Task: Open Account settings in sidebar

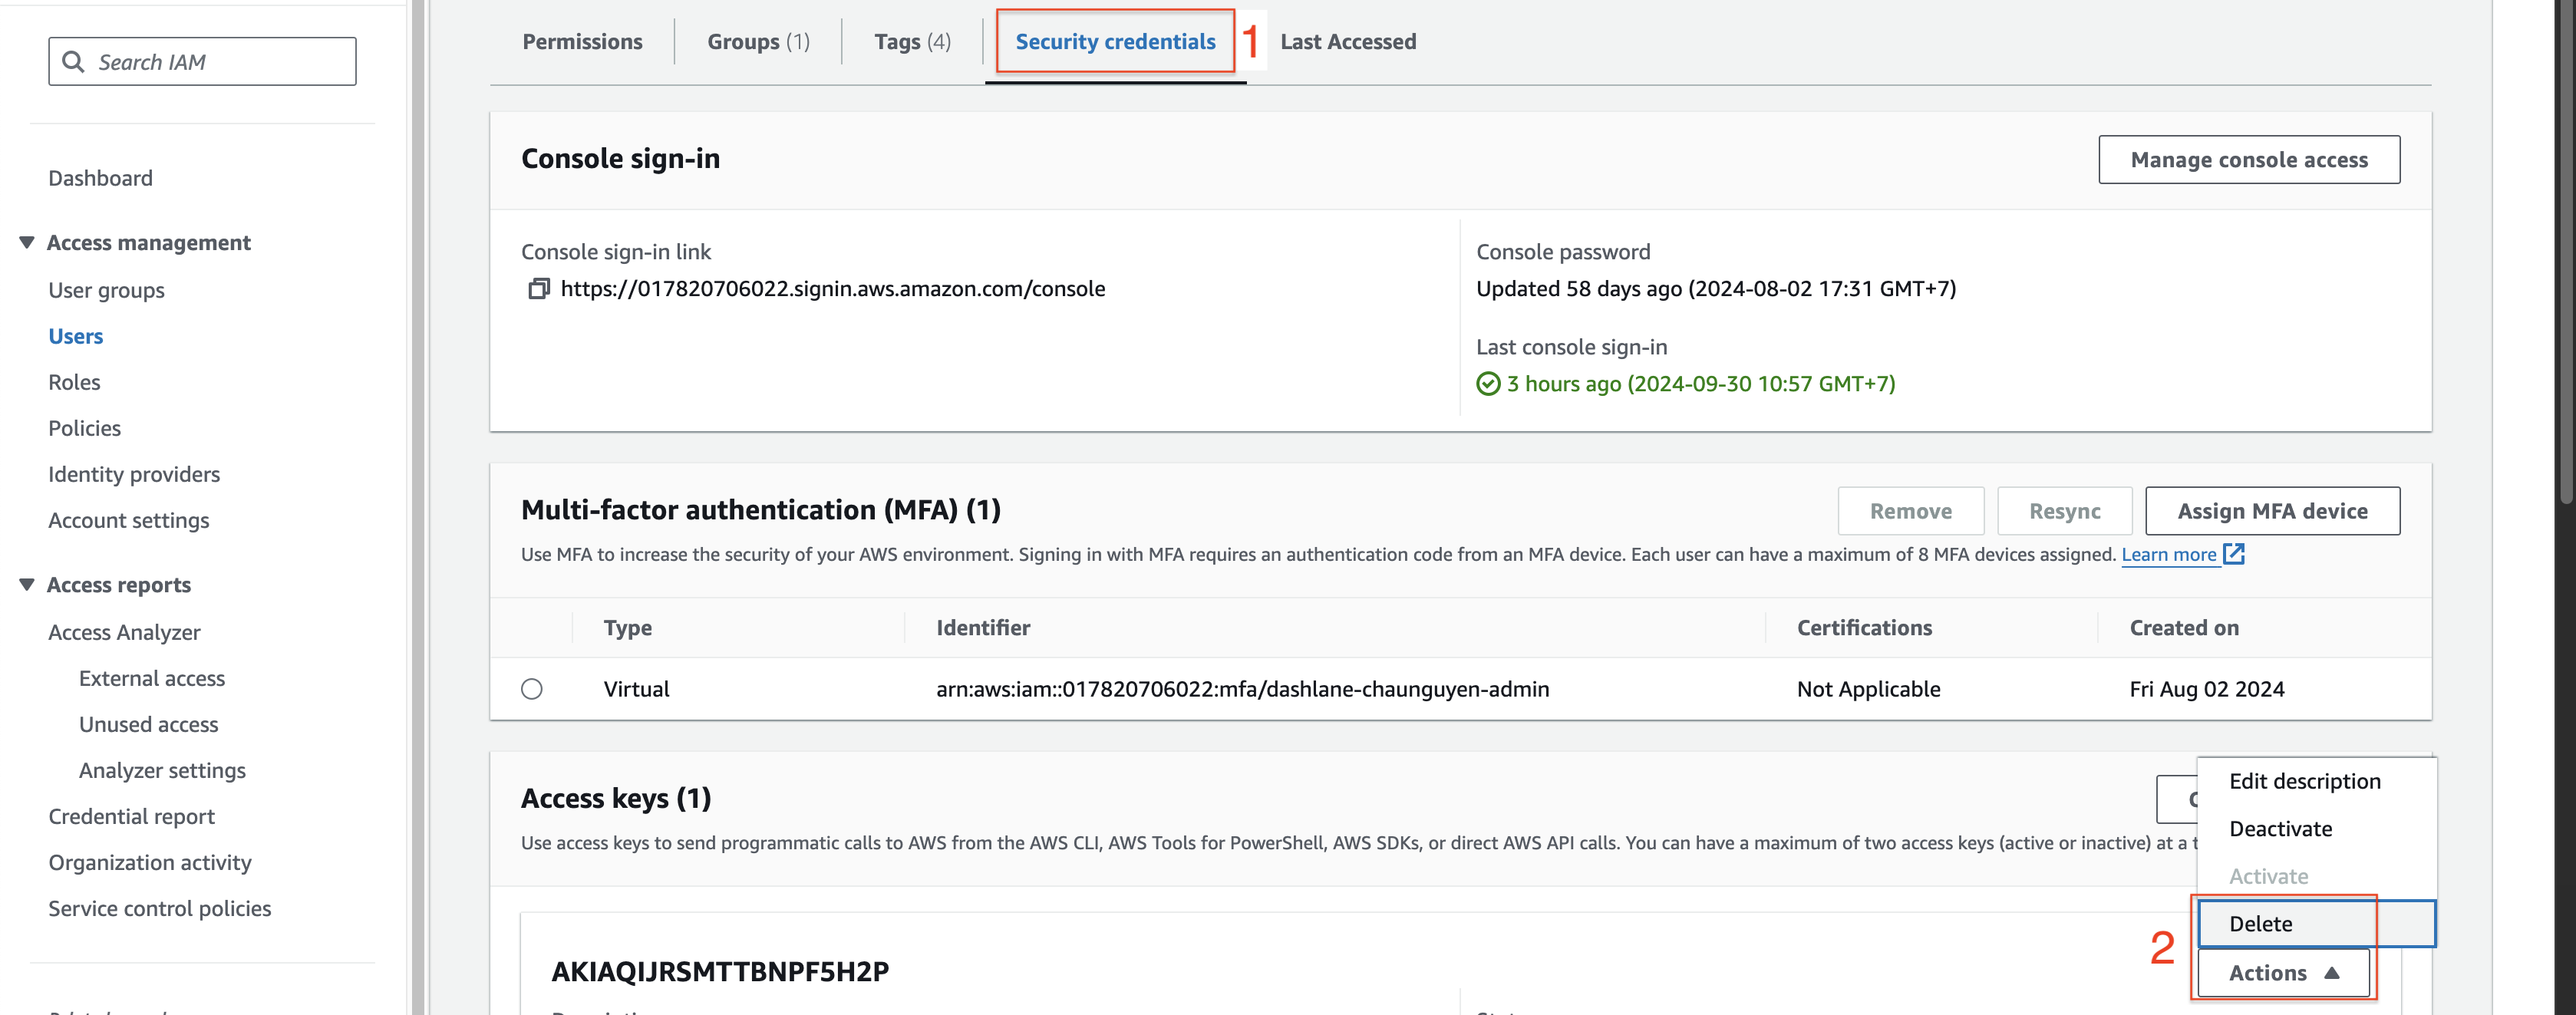Action: [x=128, y=520]
